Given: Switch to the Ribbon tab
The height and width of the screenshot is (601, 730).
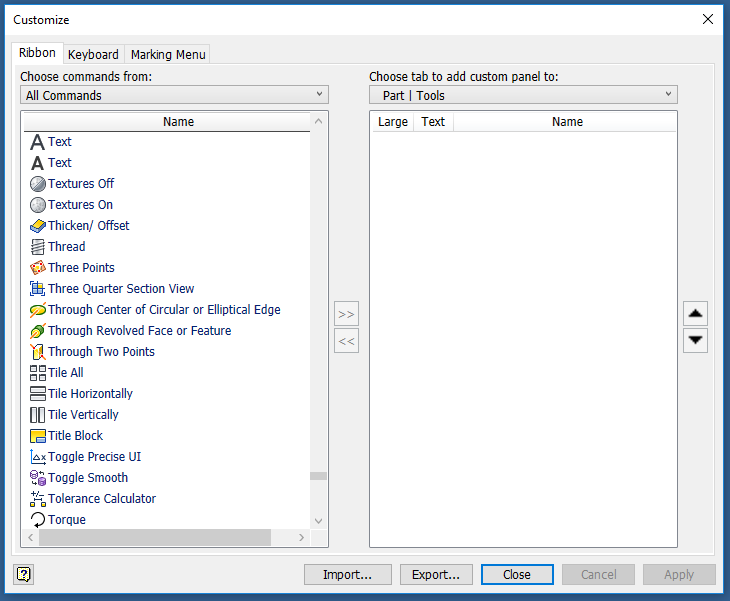Looking at the screenshot, I should pyautogui.click(x=37, y=53).
